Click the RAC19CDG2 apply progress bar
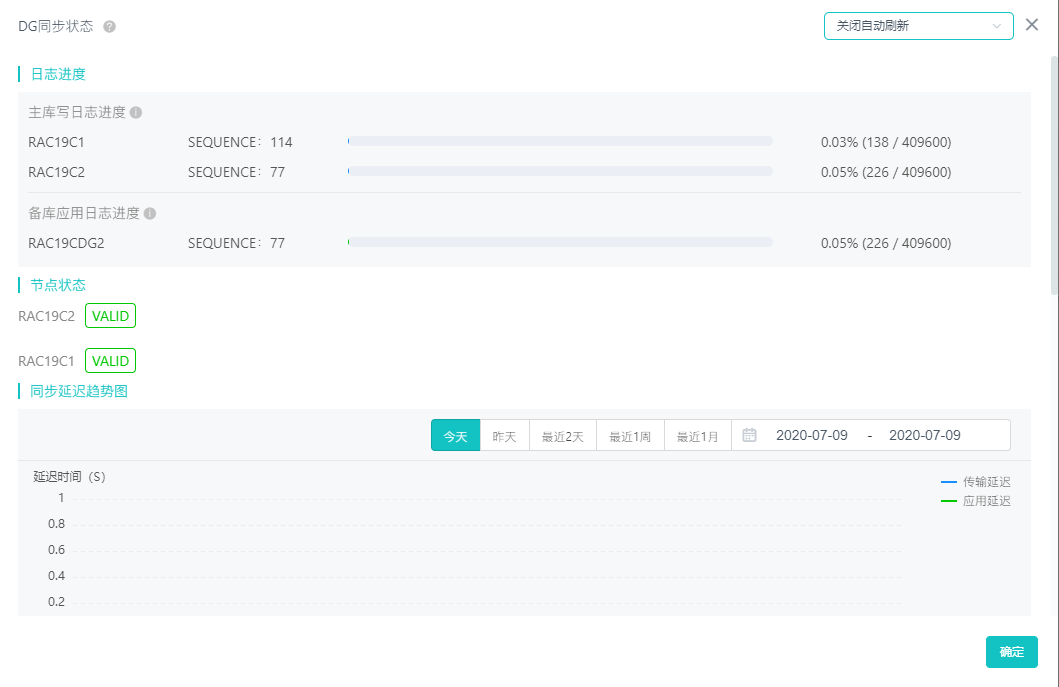This screenshot has width=1059, height=687. click(560, 242)
